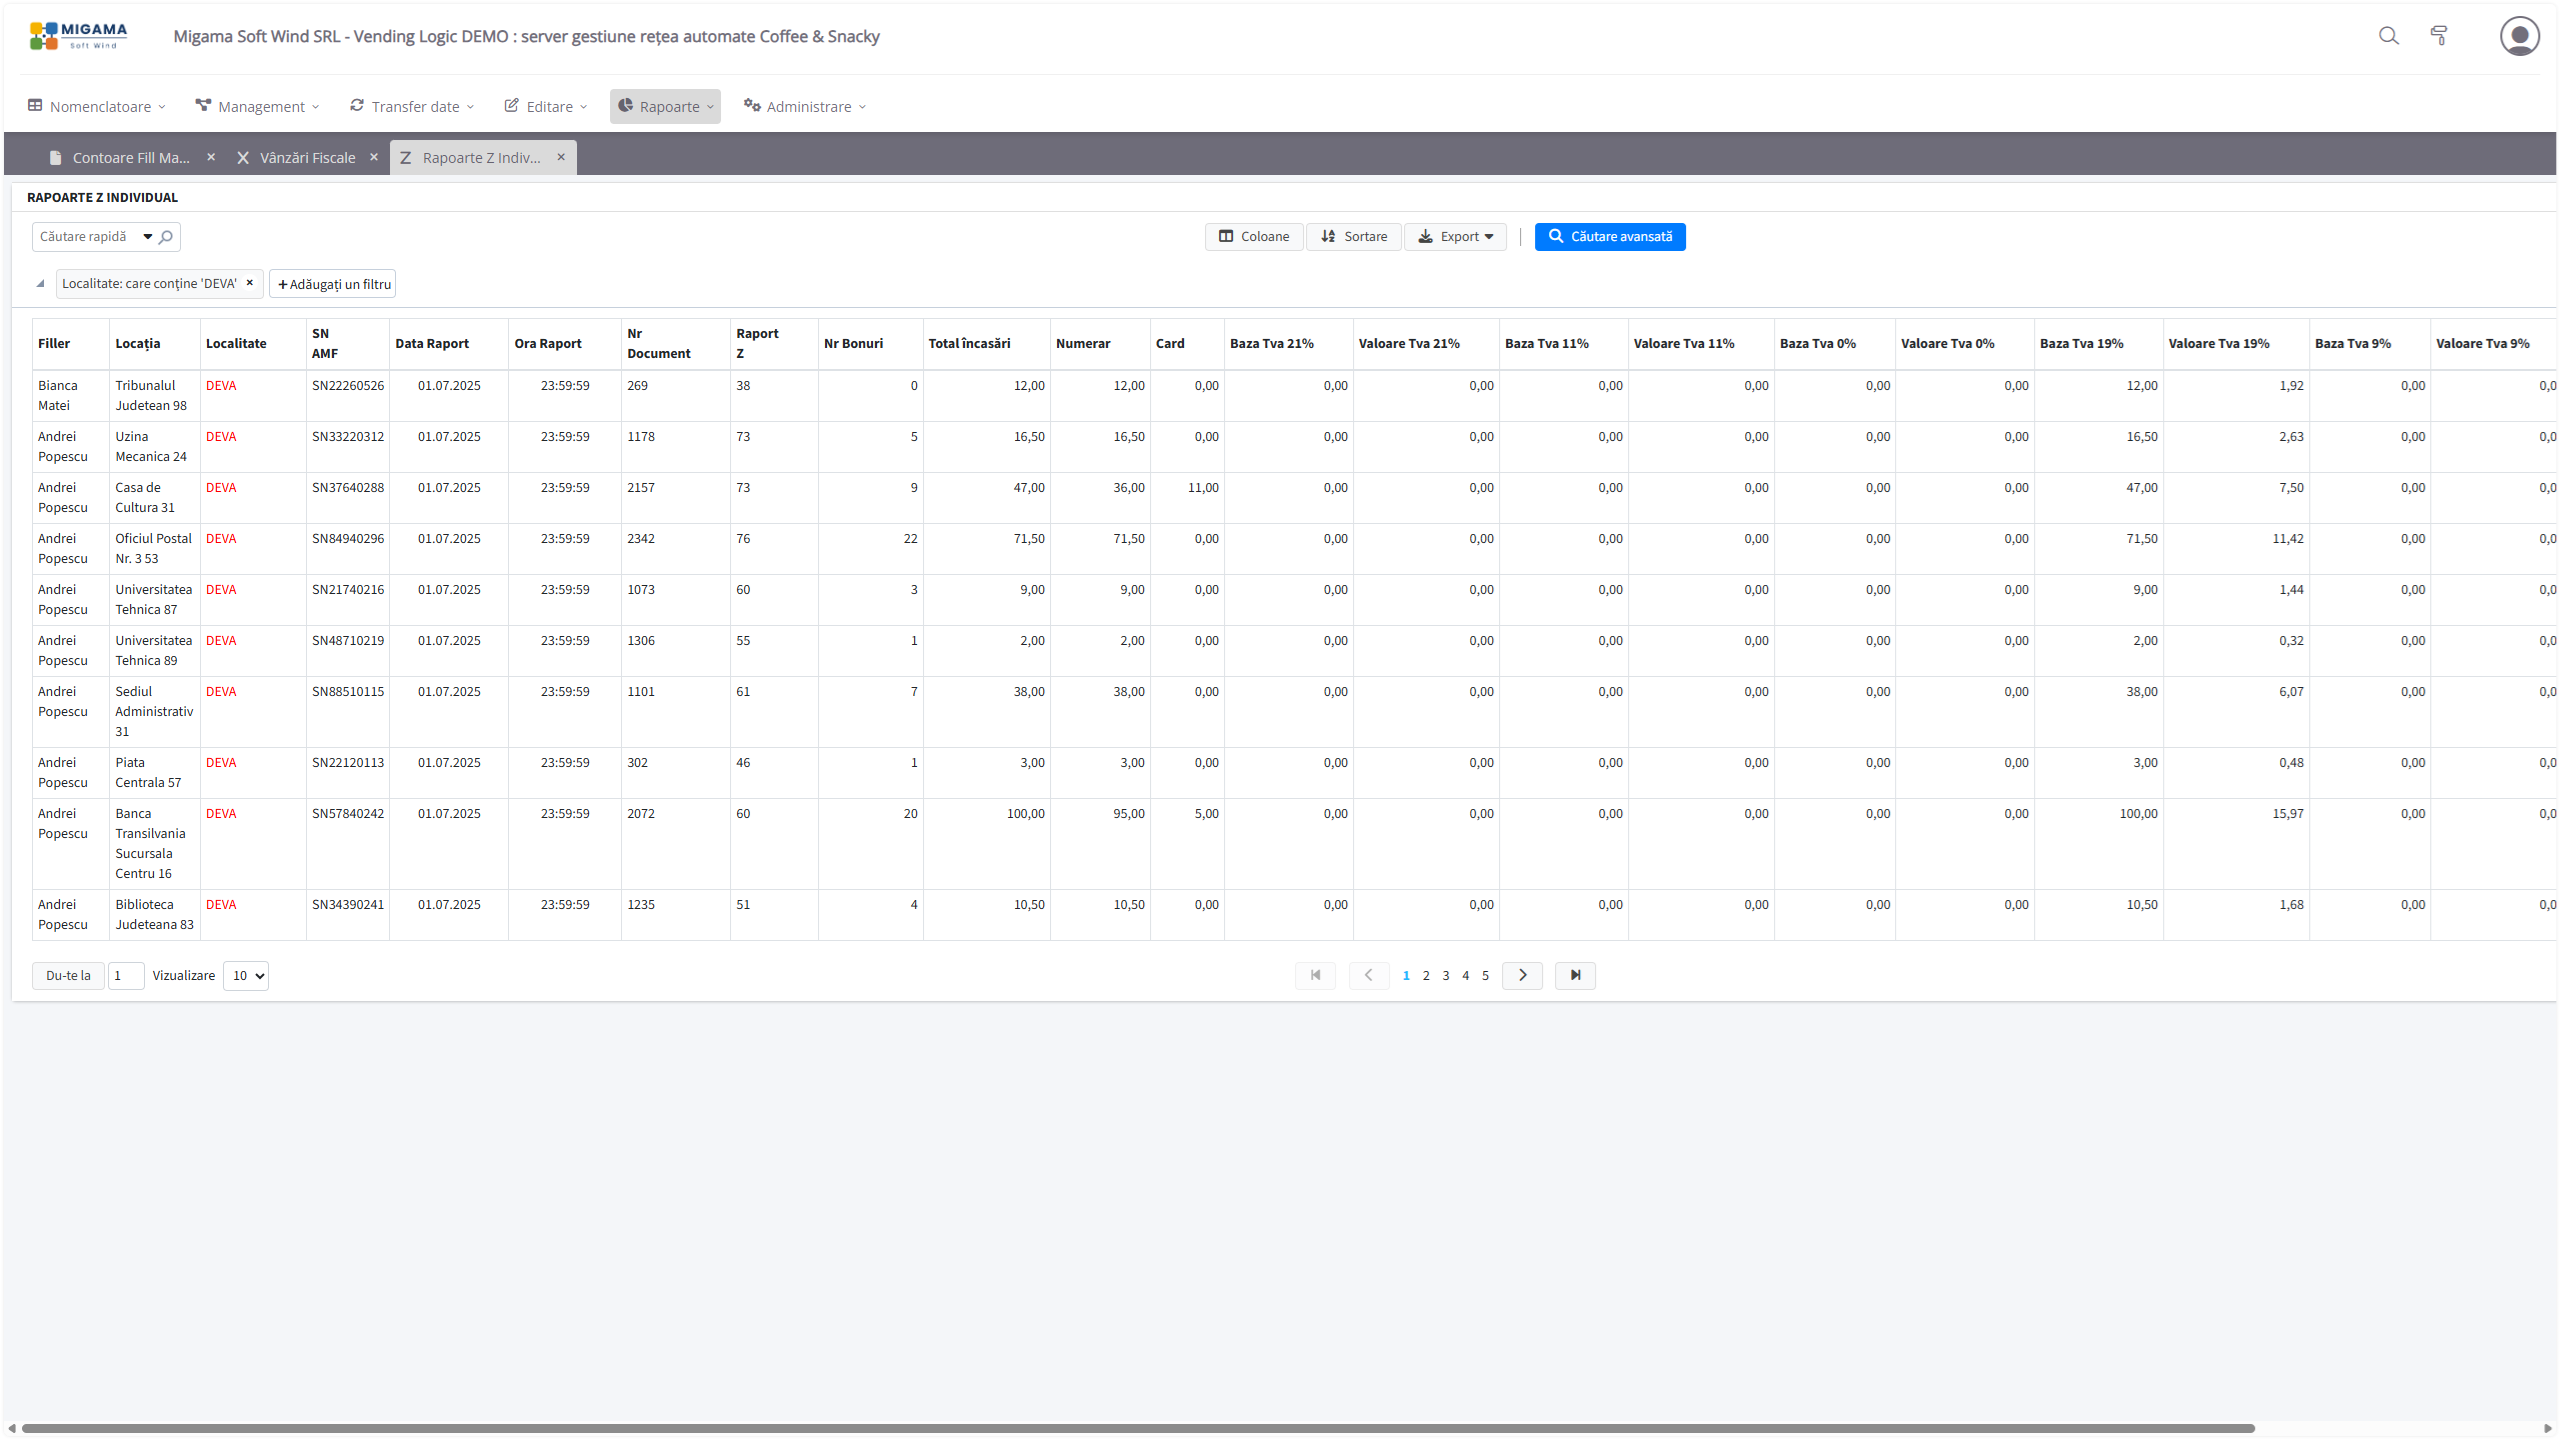Expand the Nomenclatoare menu
The image size is (2560, 1440).
[97, 107]
